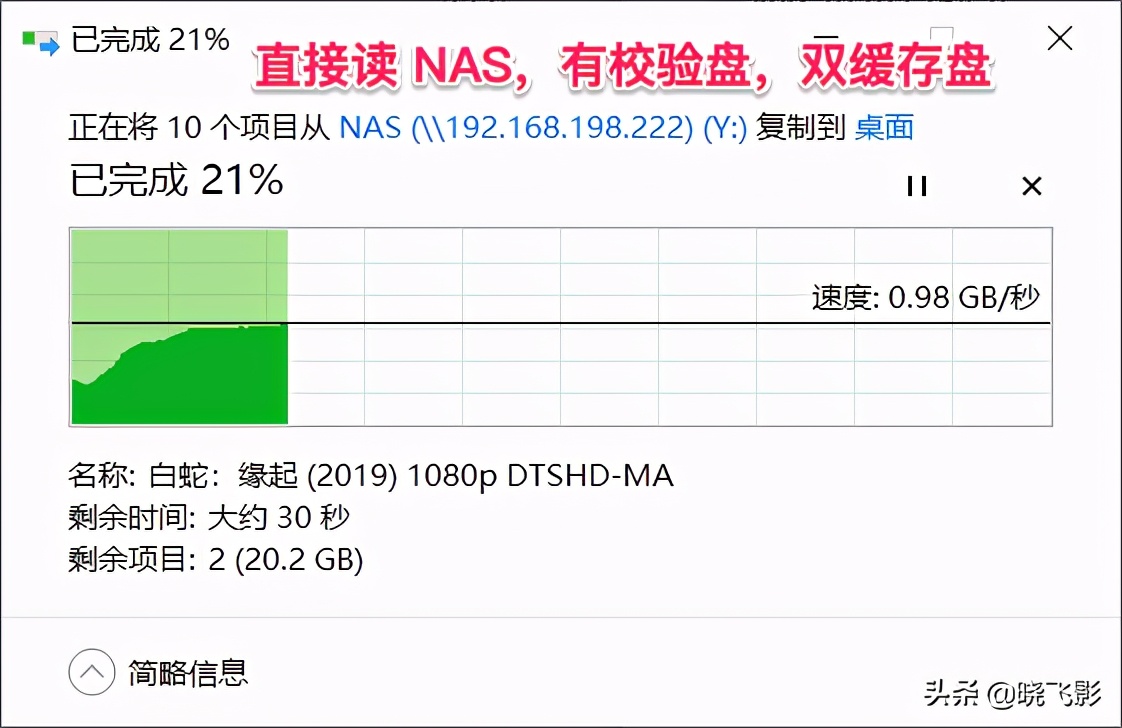This screenshot has width=1122, height=728.
Task: Click the 速度: 0.98 GB/秒 label
Action: (925, 297)
